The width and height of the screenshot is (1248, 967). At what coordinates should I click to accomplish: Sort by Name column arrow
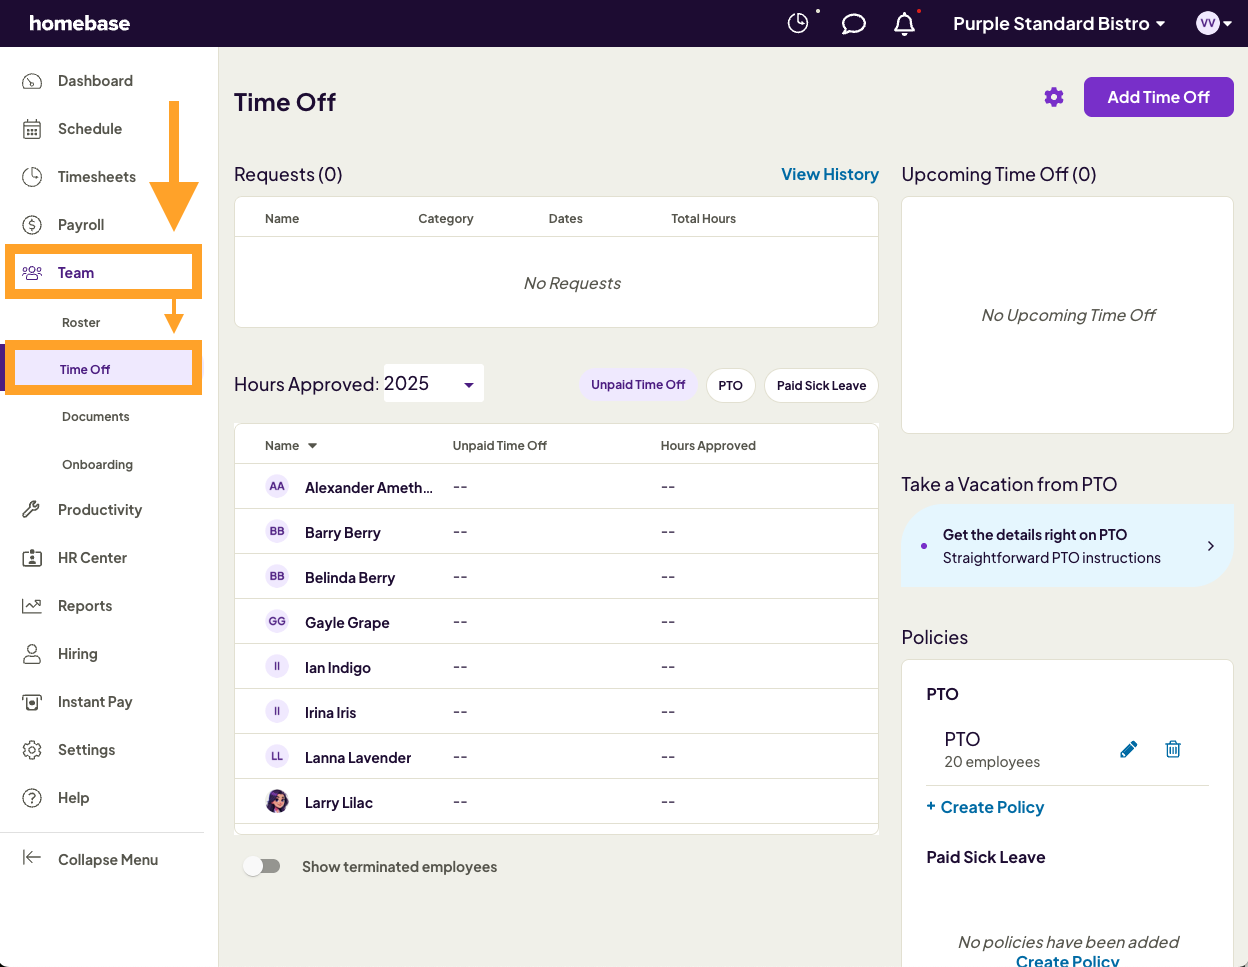(x=312, y=446)
